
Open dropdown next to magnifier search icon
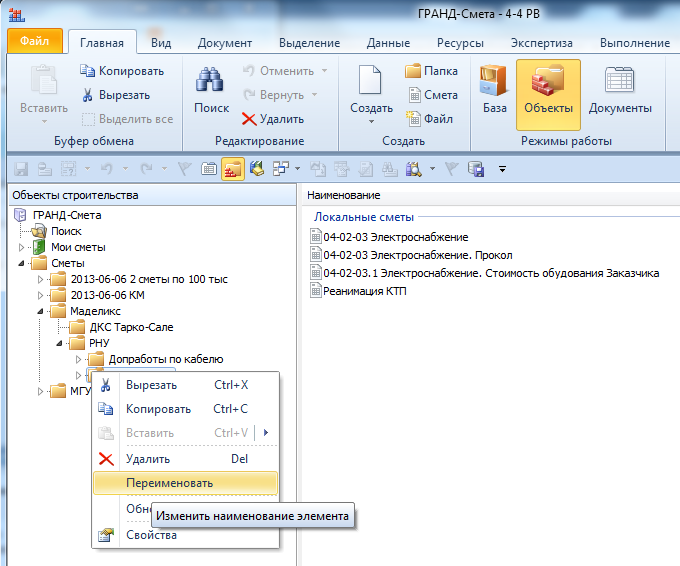pyautogui.click(x=432, y=169)
